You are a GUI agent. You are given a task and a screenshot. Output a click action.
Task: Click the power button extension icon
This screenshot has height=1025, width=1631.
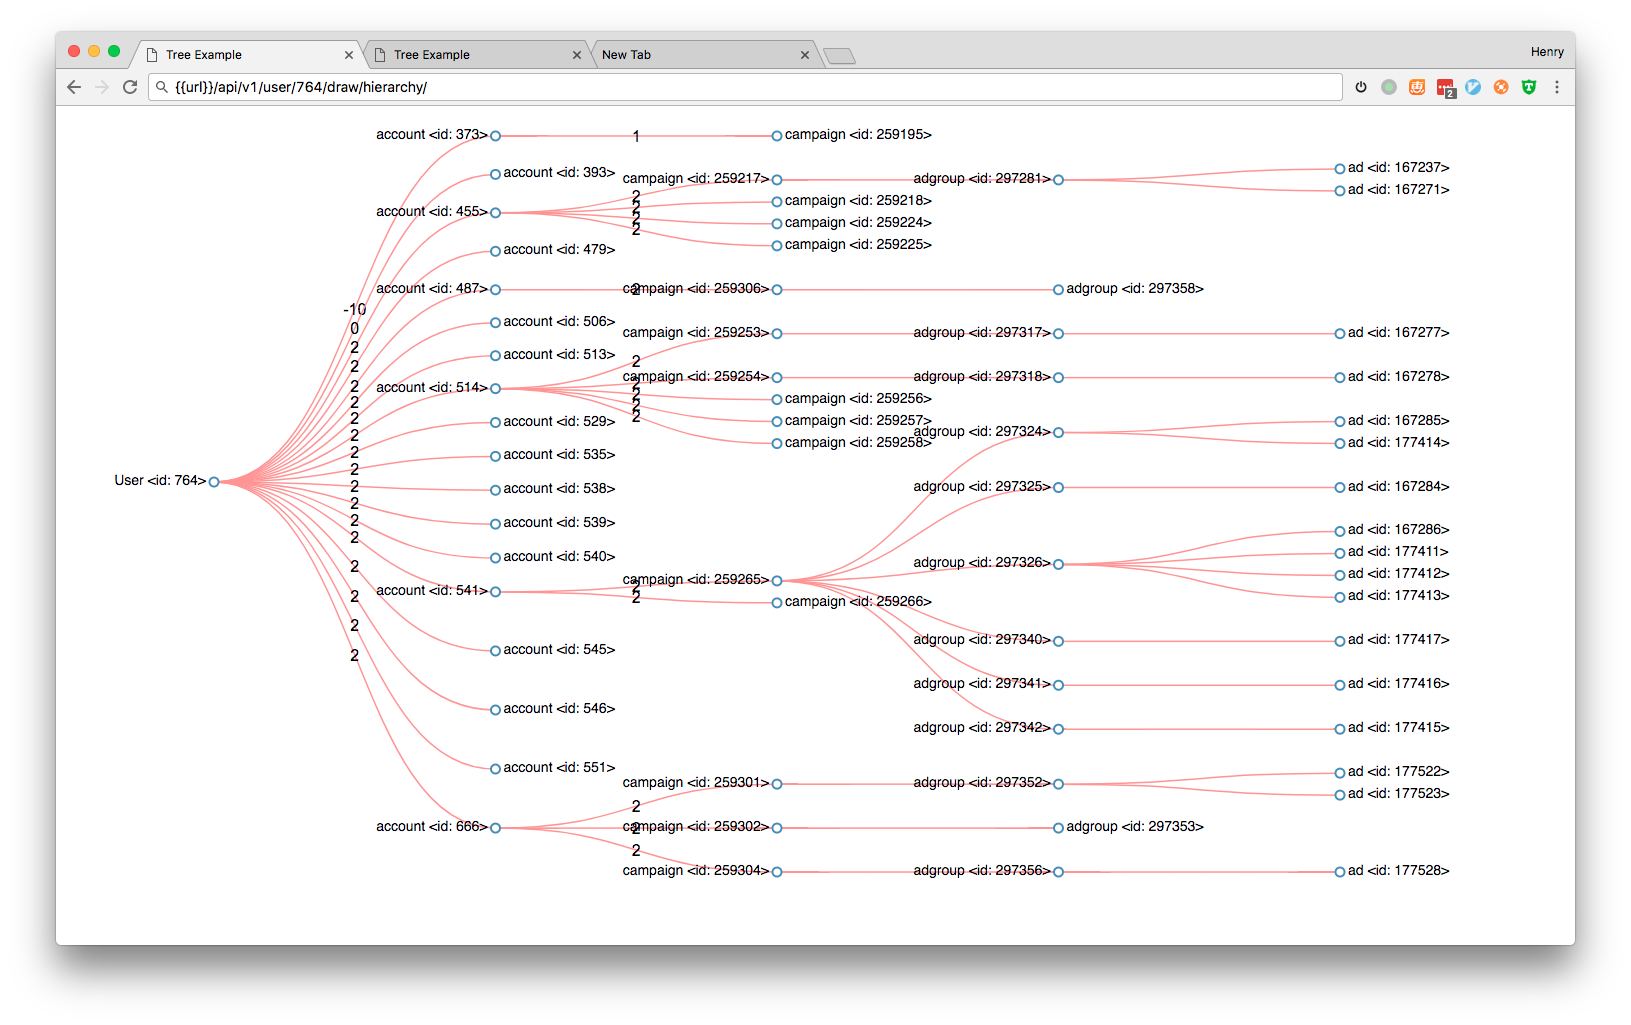point(1361,87)
